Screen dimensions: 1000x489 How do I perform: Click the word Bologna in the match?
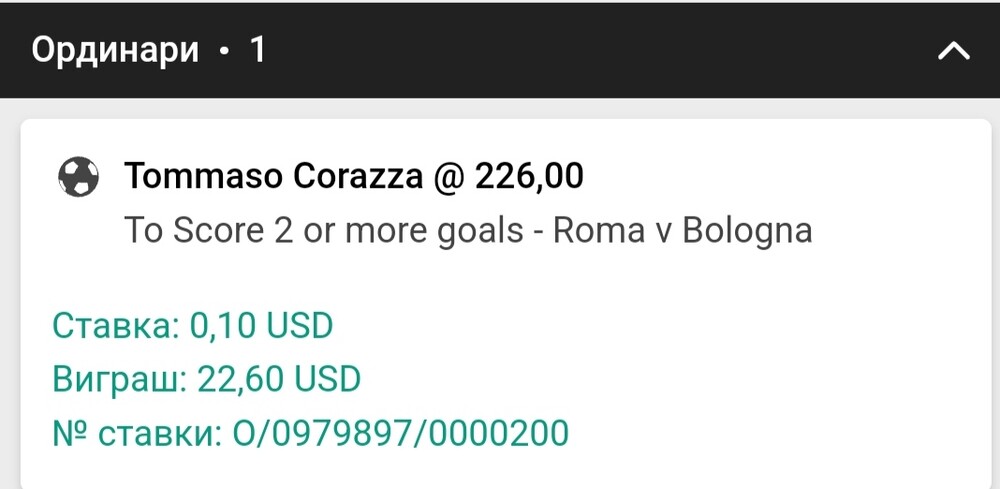[x=747, y=231]
